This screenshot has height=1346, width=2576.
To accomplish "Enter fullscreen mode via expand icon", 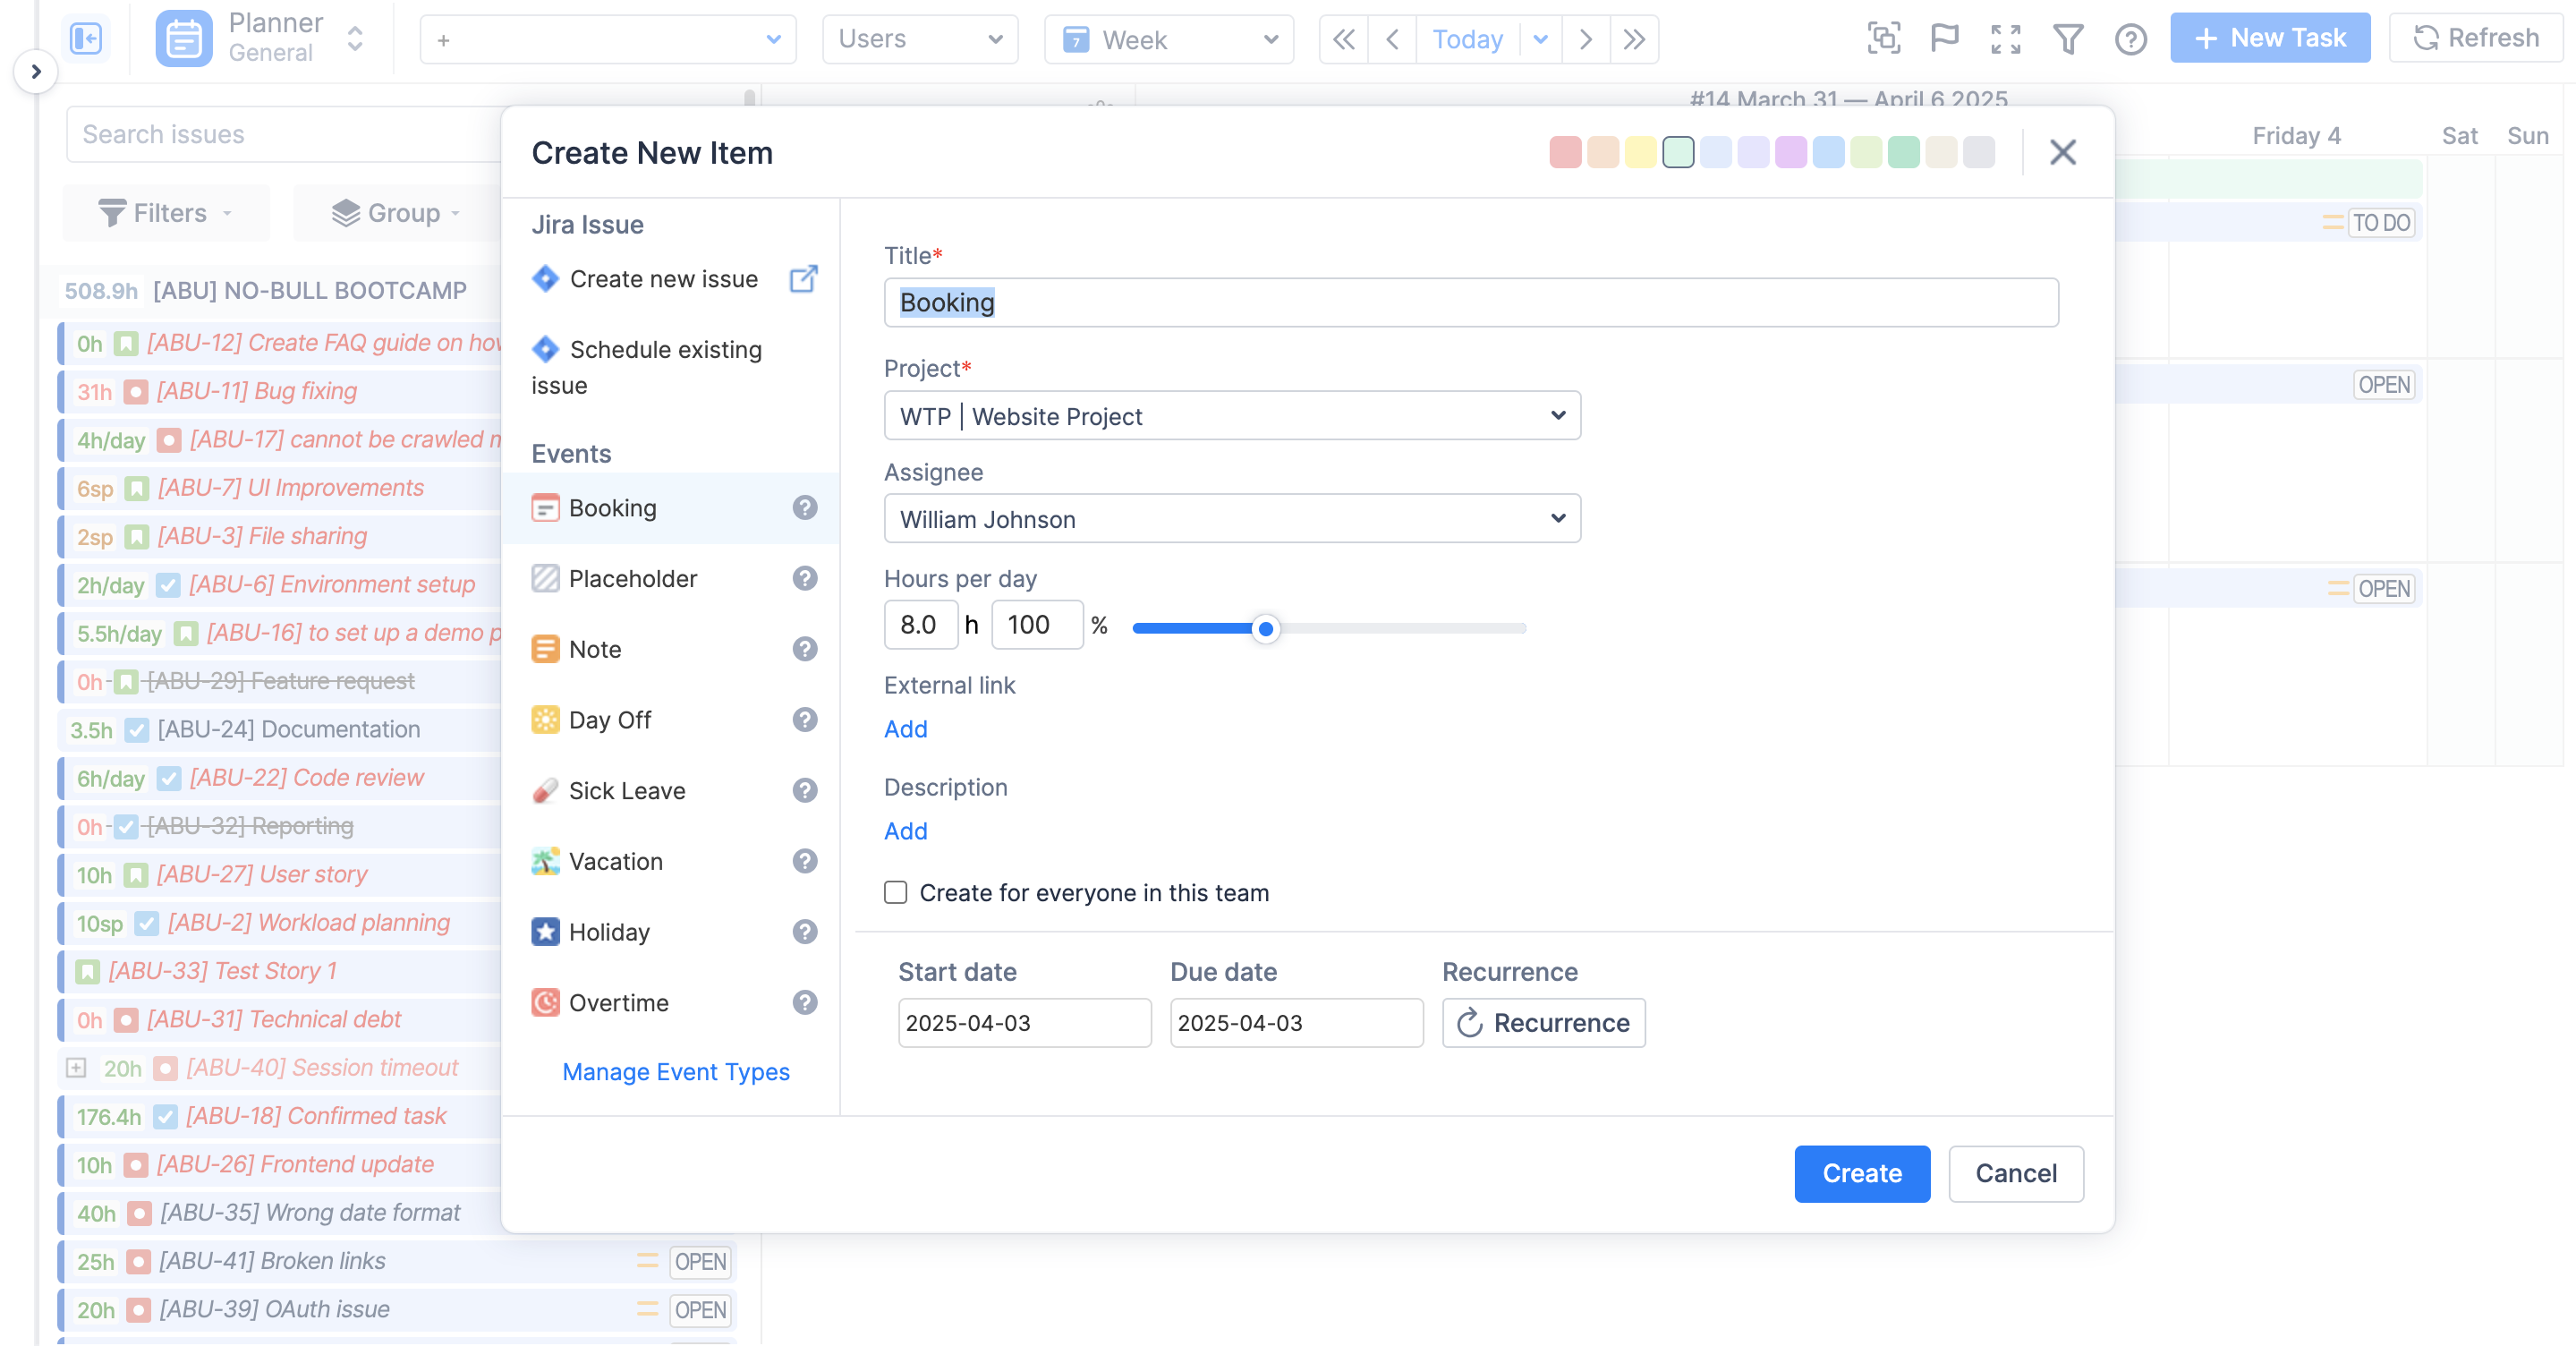I will 2005,39.
